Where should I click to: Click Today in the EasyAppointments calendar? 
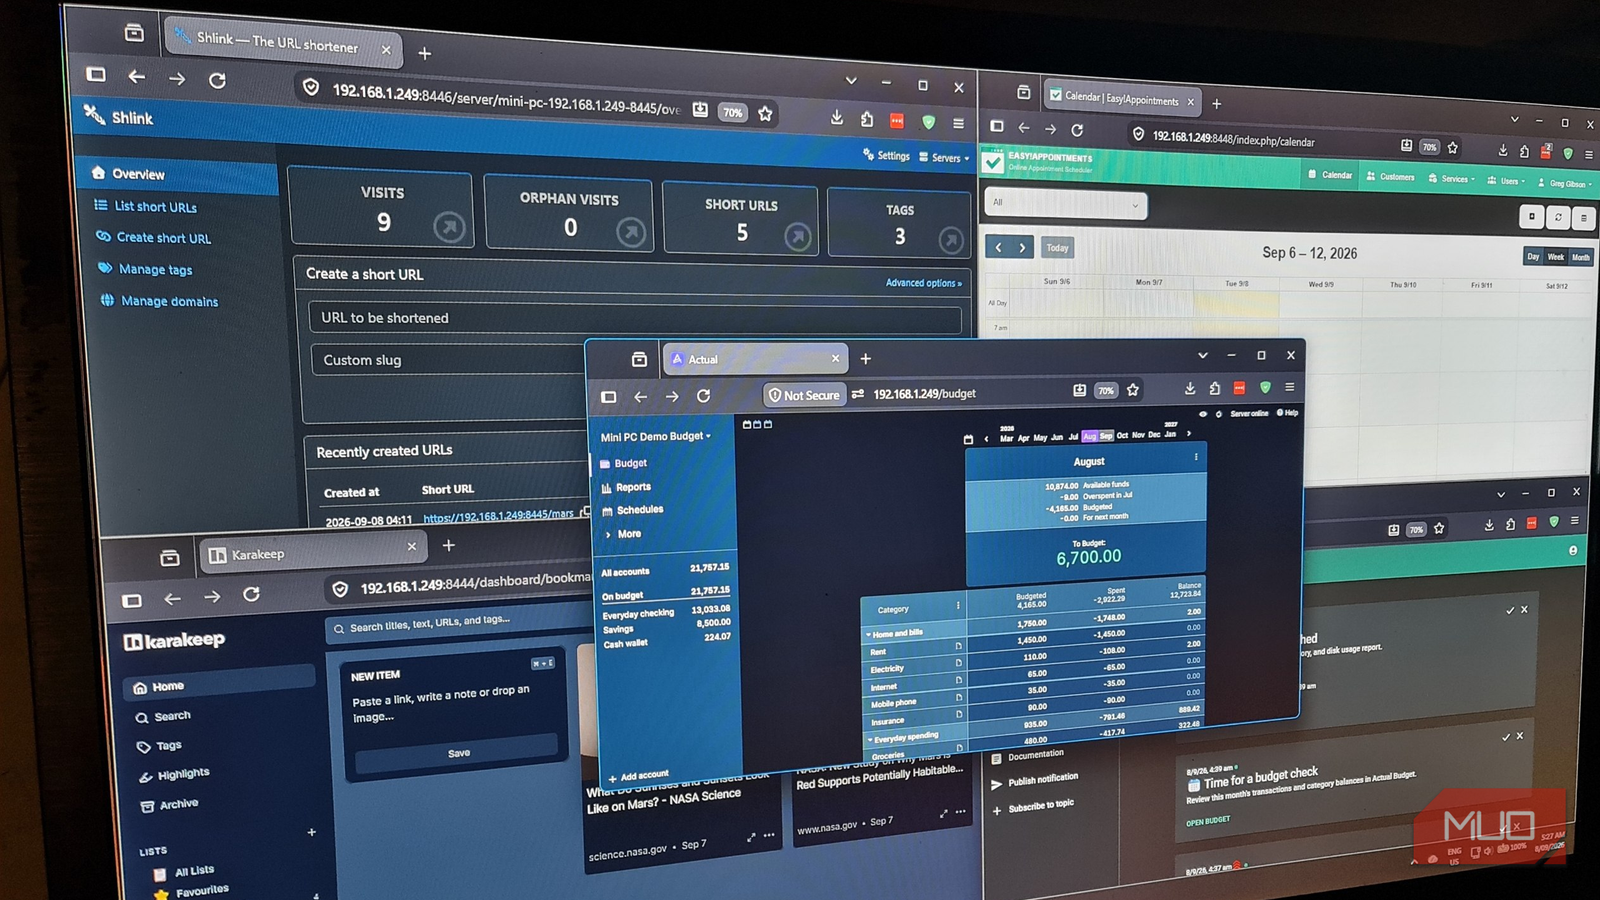tap(1057, 248)
